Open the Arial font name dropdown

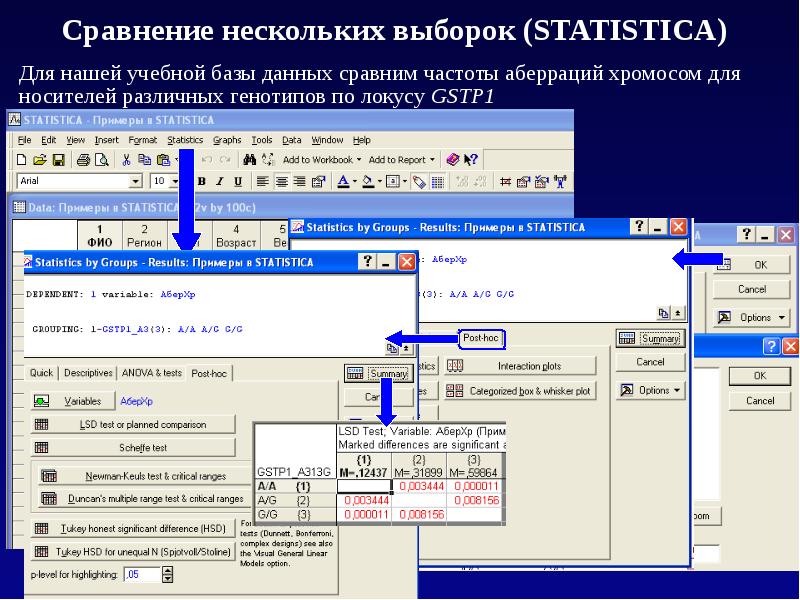[136, 182]
